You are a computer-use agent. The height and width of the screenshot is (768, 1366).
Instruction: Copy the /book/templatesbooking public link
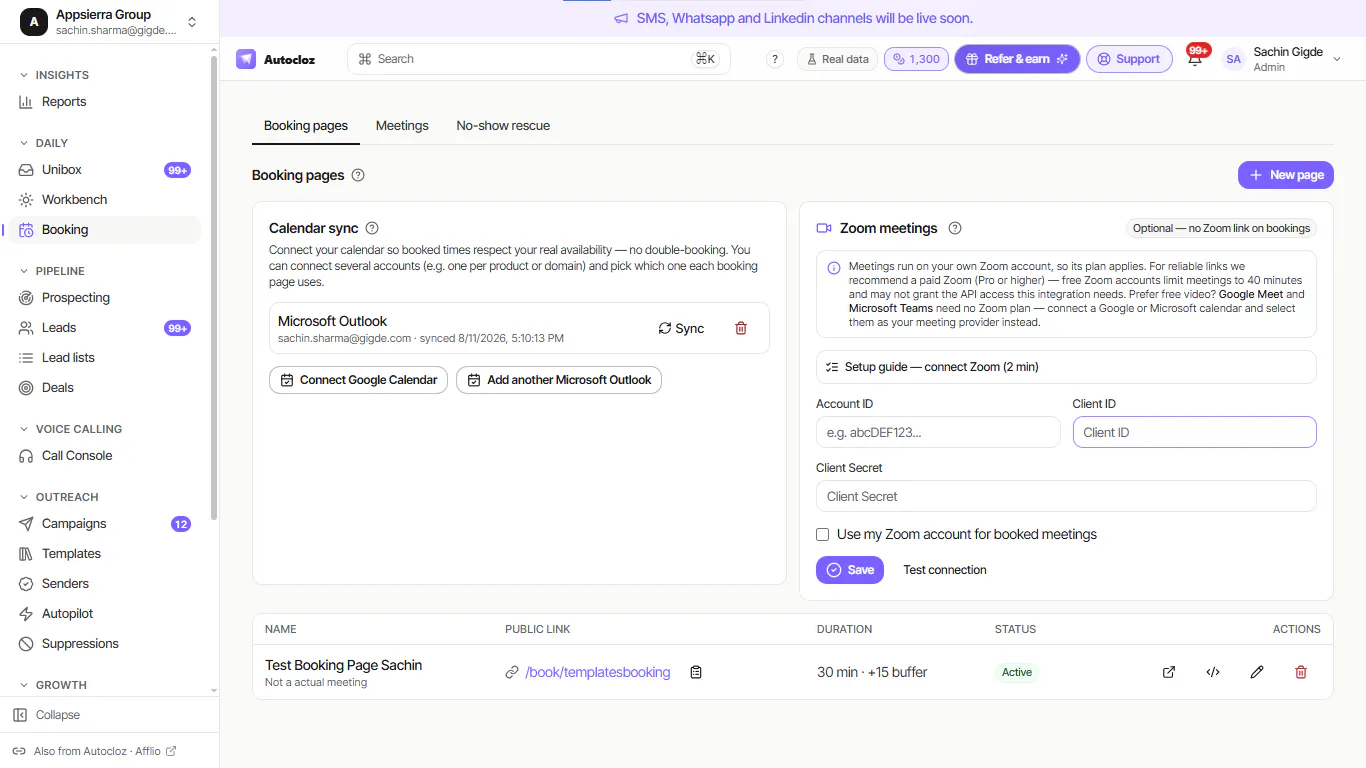(x=696, y=672)
